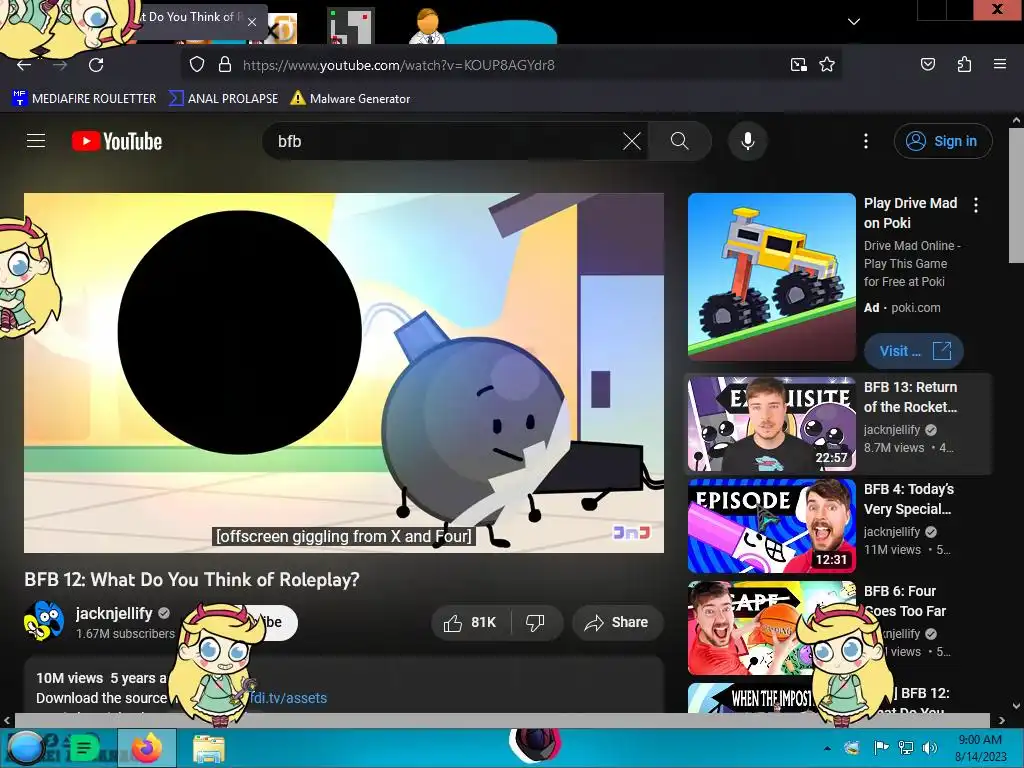Open Firefox from the taskbar

click(x=147, y=748)
